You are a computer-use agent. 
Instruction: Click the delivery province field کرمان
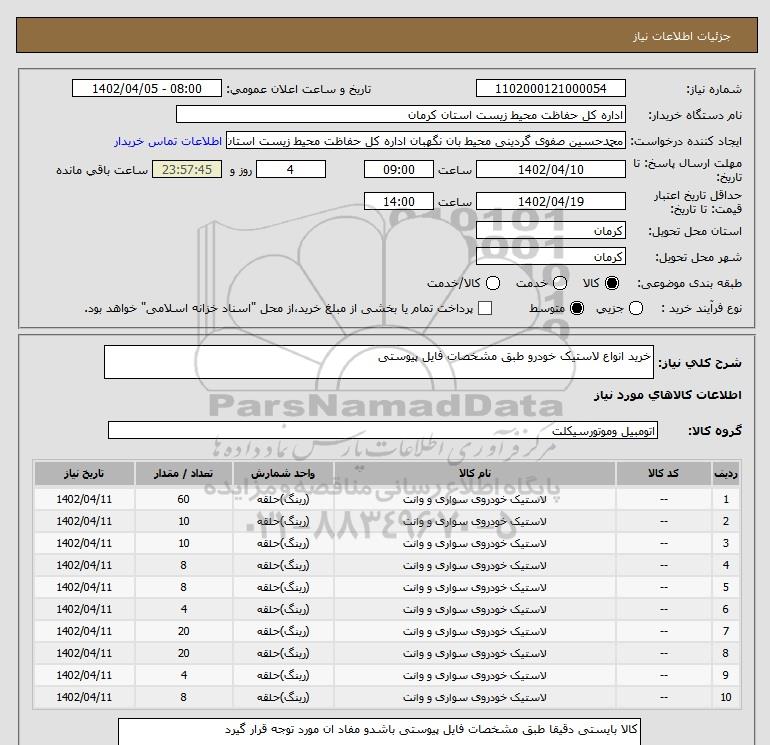[x=550, y=230]
